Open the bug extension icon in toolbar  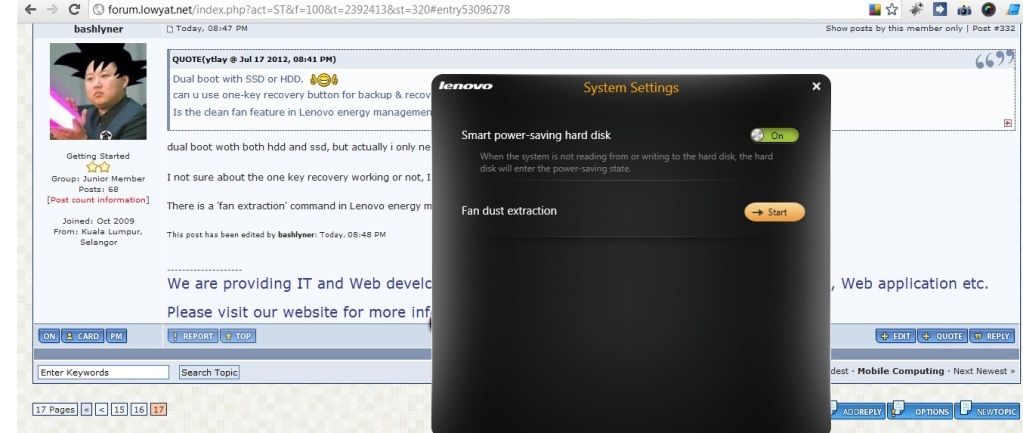pos(917,9)
